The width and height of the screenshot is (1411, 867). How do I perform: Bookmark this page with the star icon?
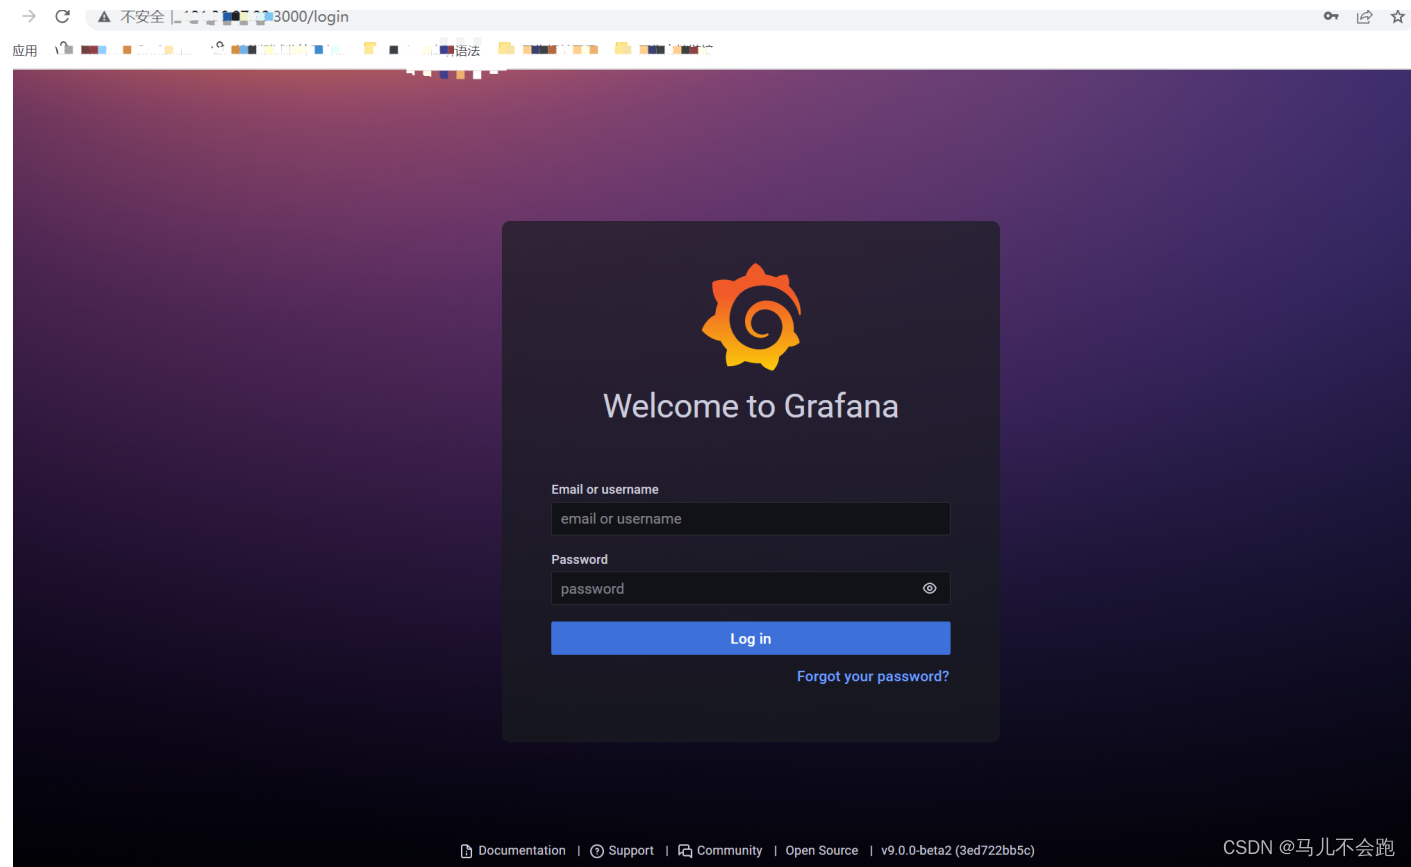[x=1397, y=16]
